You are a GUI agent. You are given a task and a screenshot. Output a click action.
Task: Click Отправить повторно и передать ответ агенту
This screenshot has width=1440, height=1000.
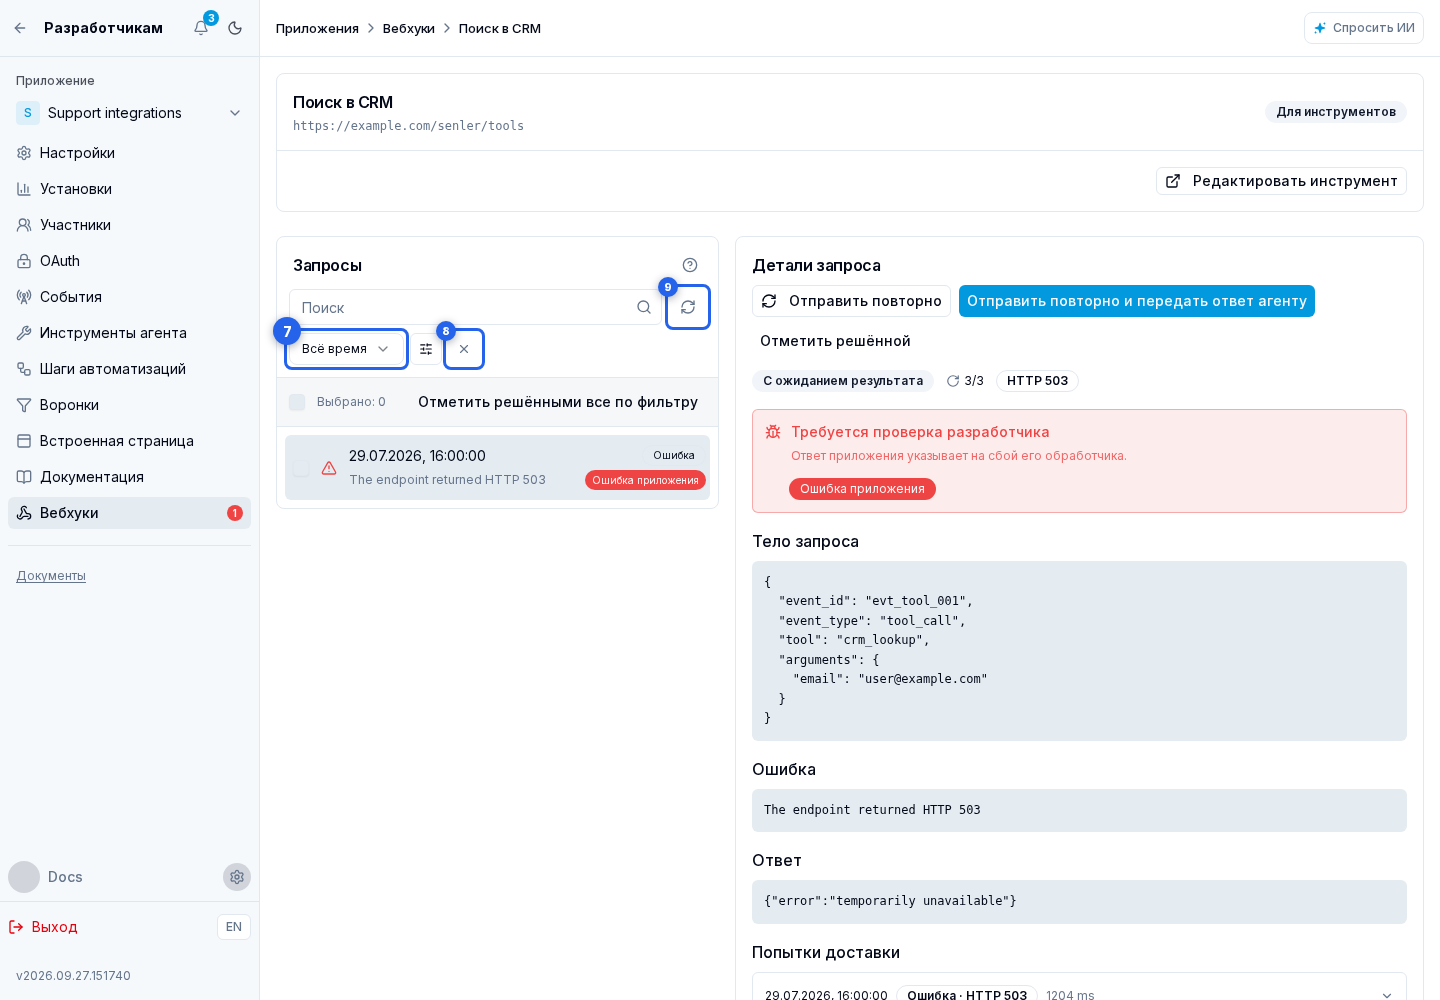(1137, 301)
